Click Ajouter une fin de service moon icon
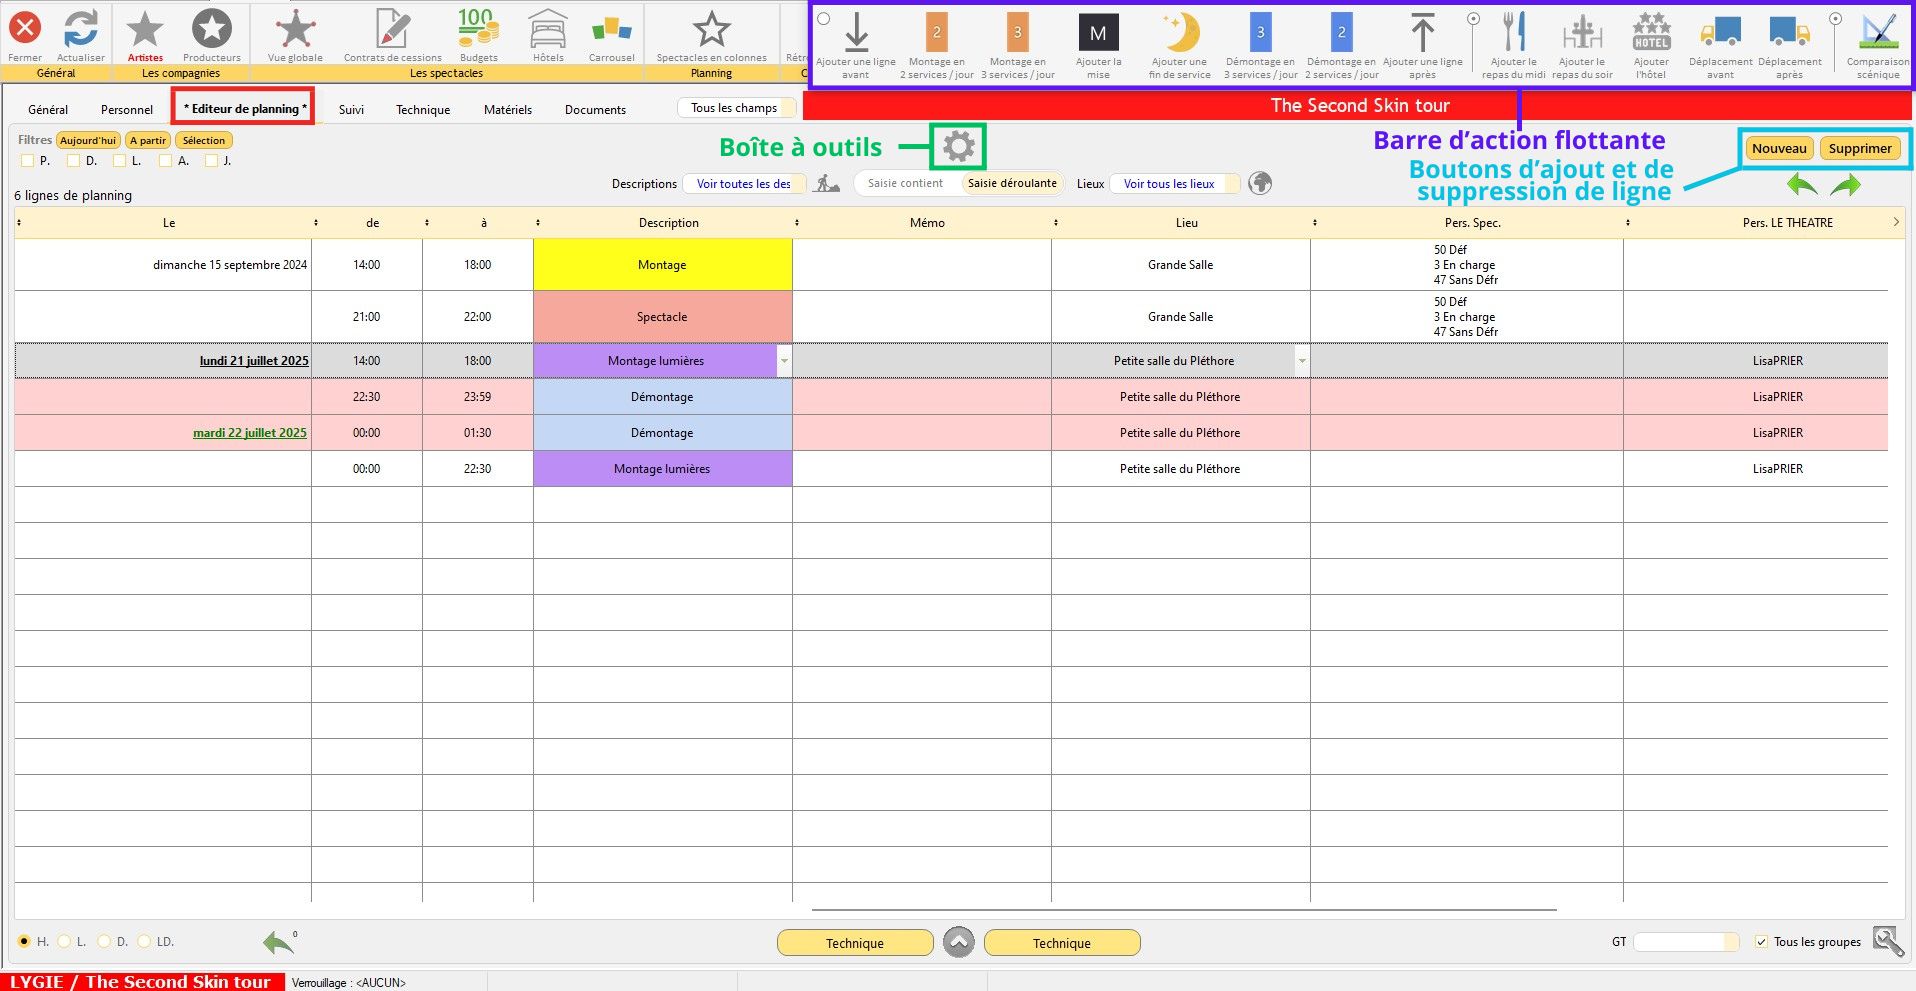The image size is (1916, 991). click(1180, 34)
